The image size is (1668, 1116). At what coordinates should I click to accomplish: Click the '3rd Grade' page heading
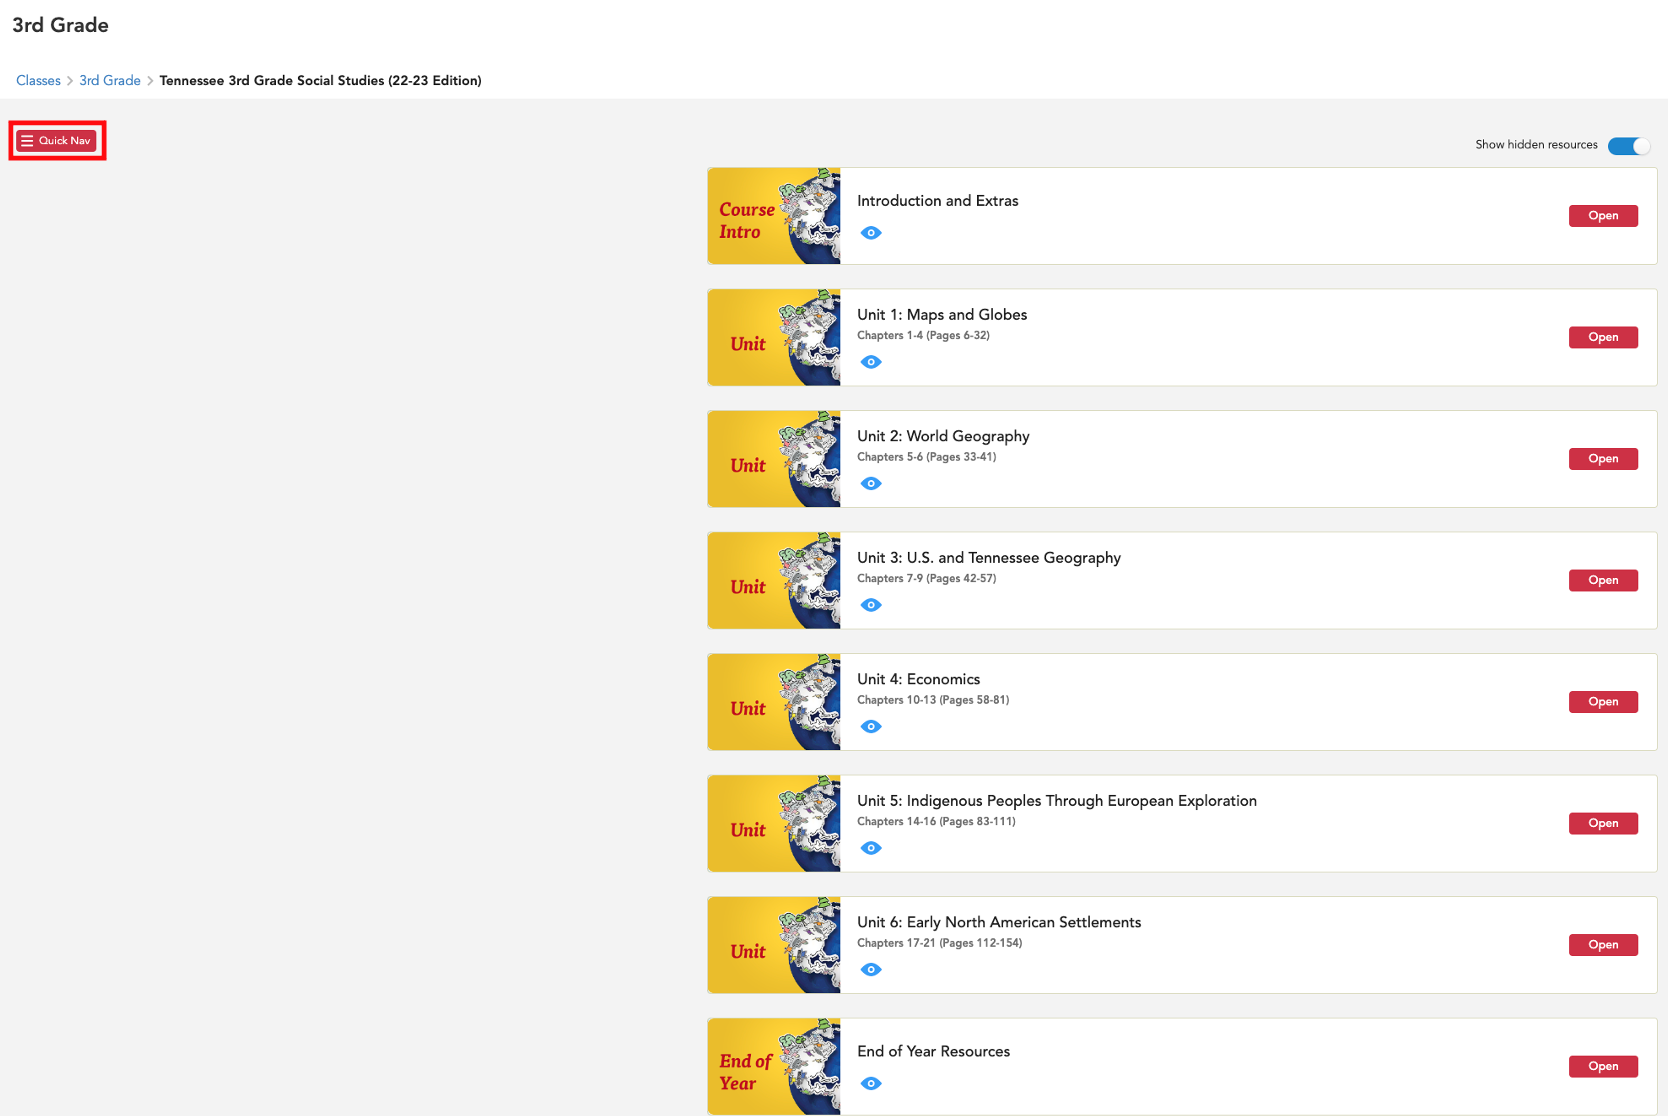coord(60,25)
